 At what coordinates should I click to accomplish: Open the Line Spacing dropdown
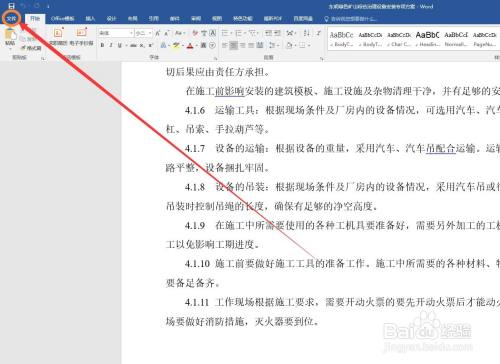274,45
